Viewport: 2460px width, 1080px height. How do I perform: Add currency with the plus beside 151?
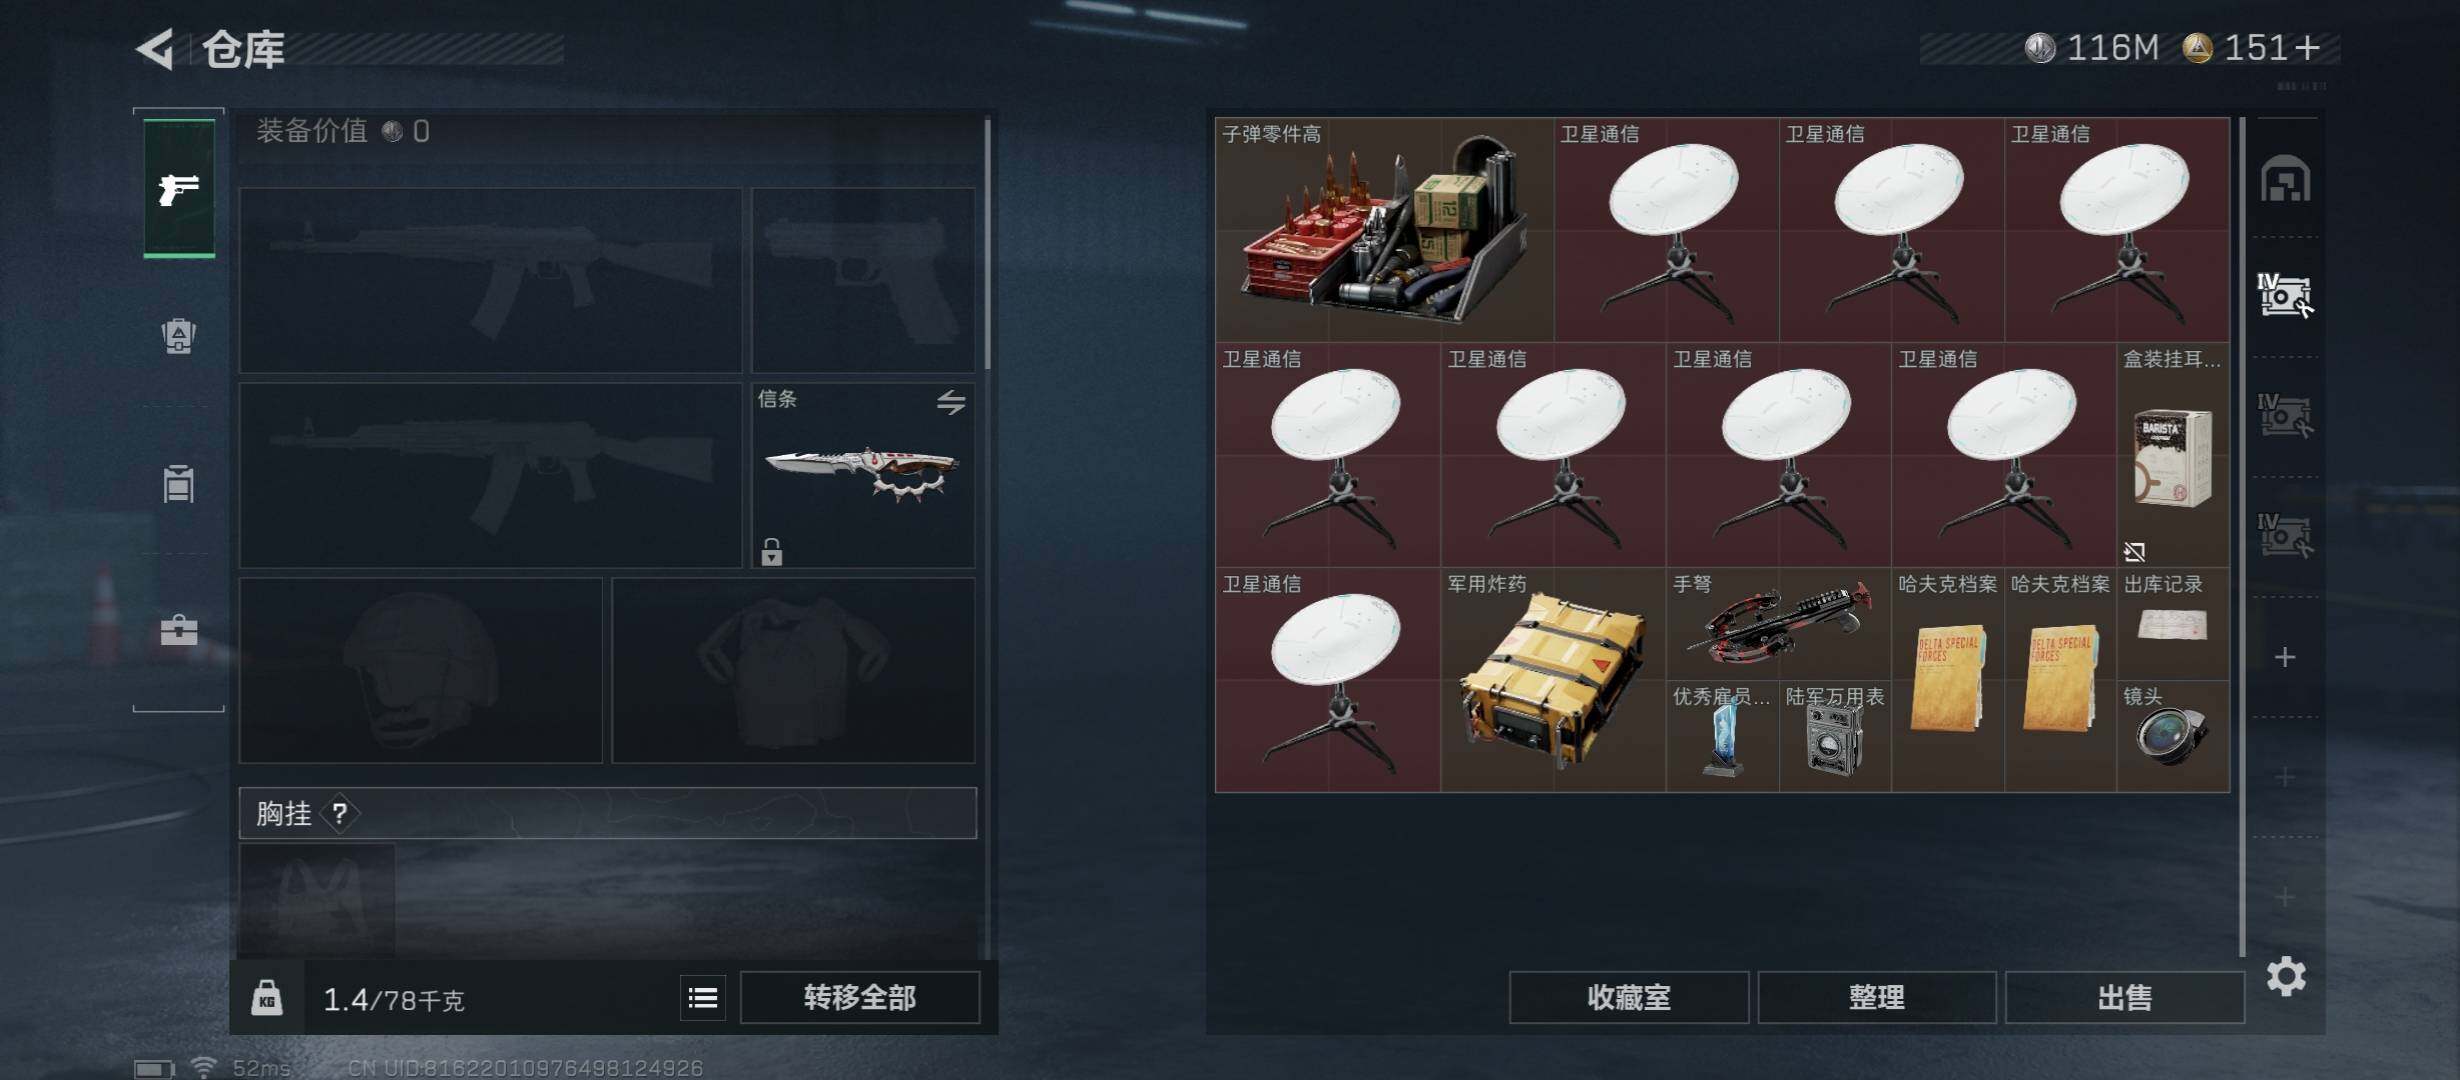tap(2308, 48)
